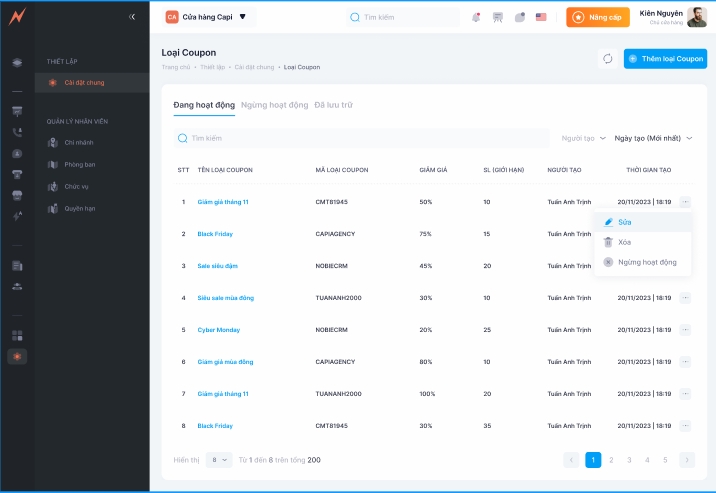Click the notification bell icon
Screen dimensions: 716x493
(475, 17)
